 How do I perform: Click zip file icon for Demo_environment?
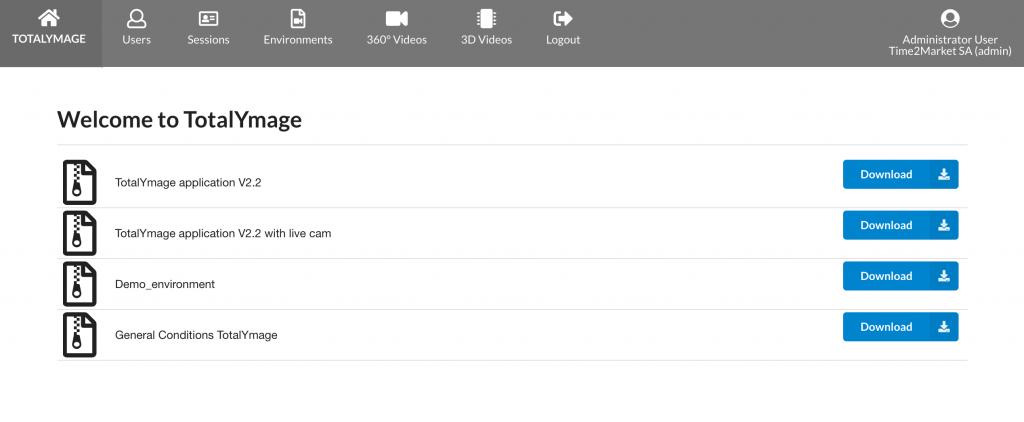coord(79,284)
